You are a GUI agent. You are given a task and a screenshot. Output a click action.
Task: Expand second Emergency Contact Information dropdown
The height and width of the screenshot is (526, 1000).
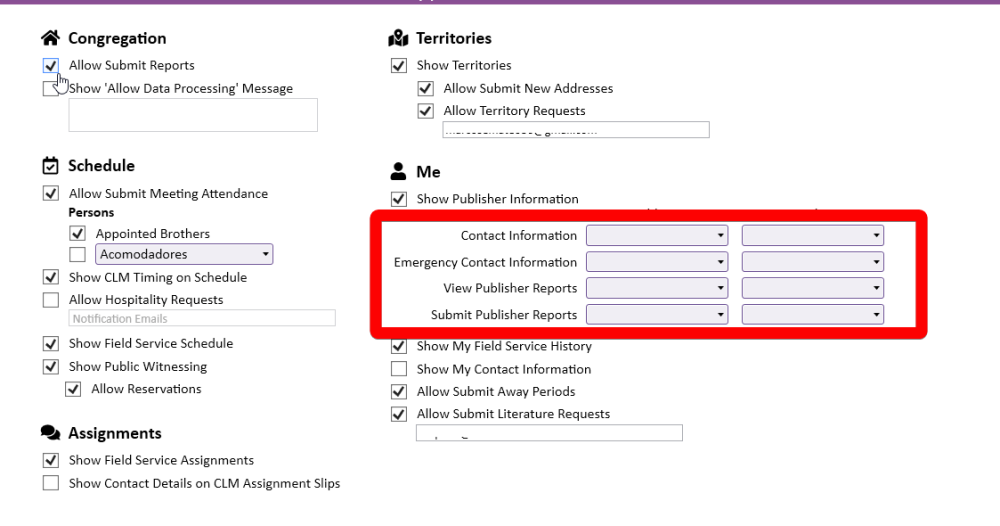(812, 262)
